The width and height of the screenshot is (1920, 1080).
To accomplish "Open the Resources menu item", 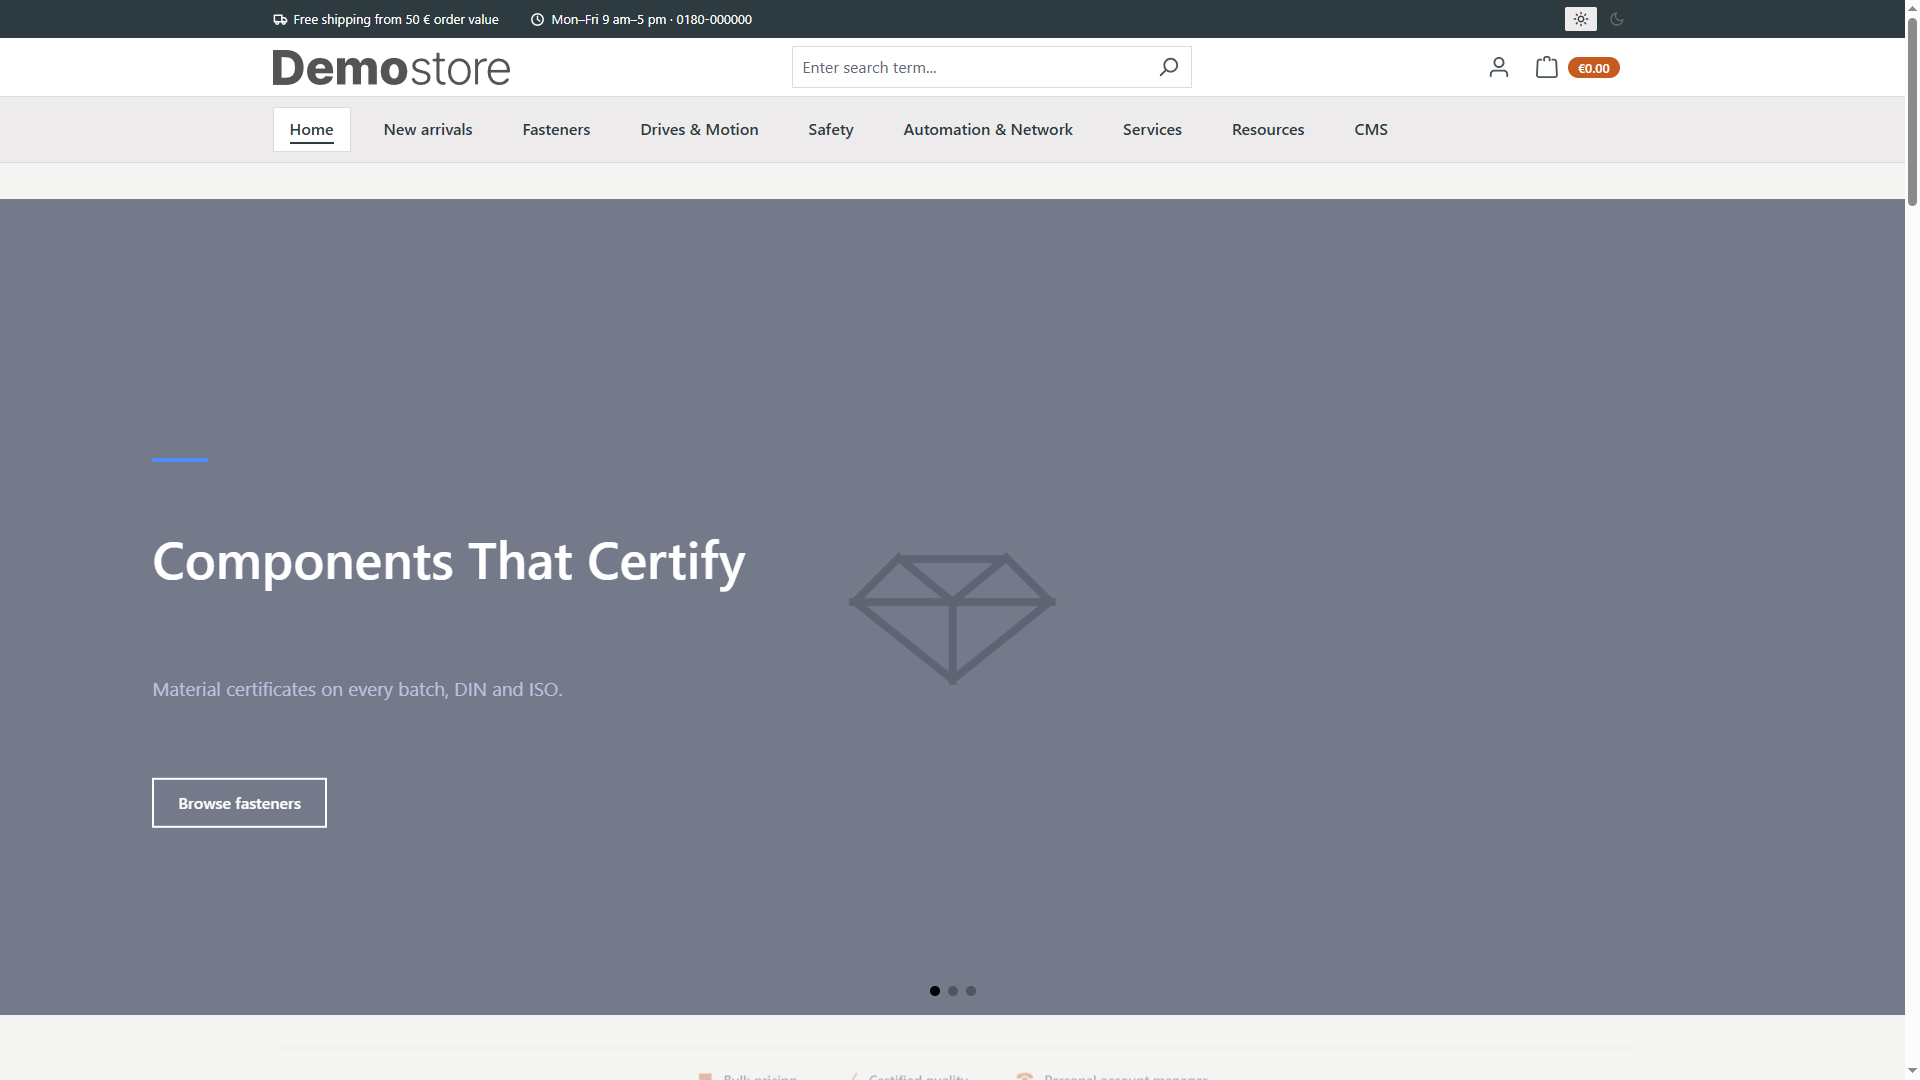I will pyautogui.click(x=1268, y=129).
